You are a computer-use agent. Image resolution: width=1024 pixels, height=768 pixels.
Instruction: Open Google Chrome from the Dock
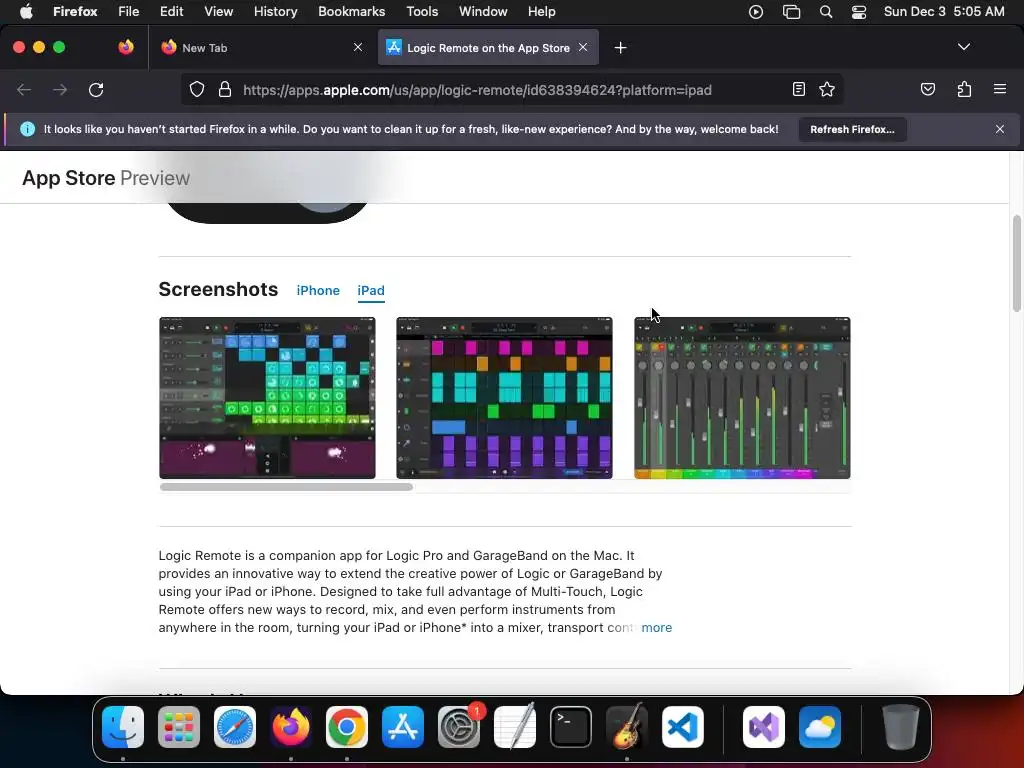(x=347, y=727)
